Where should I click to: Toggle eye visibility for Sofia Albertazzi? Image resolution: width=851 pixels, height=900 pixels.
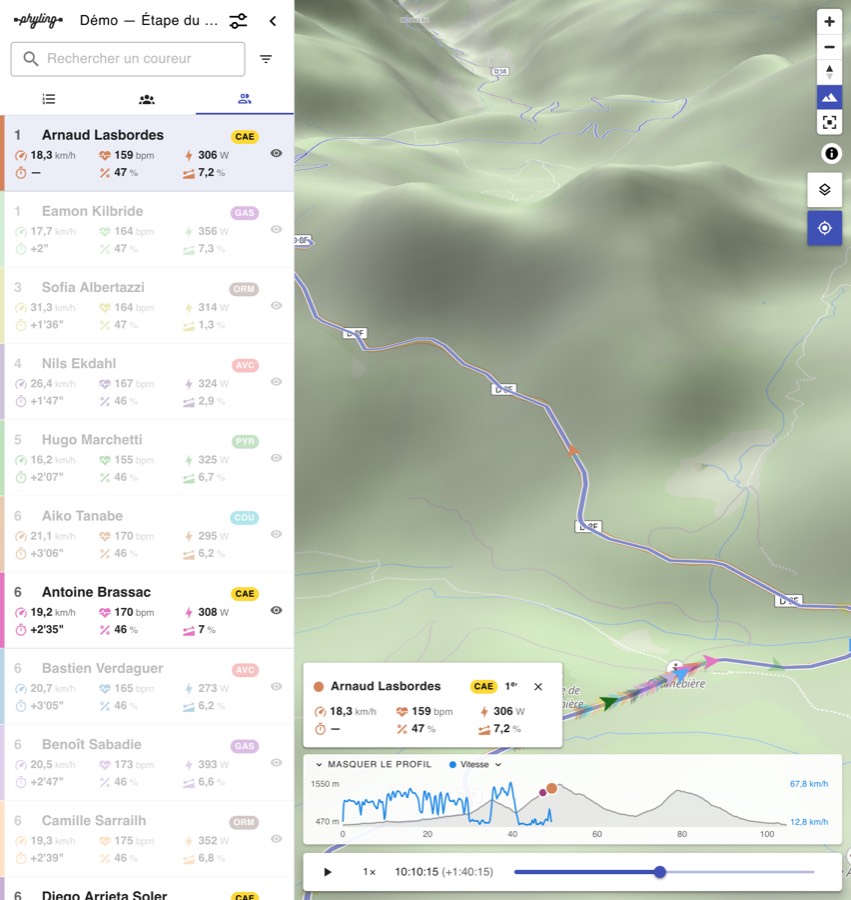[276, 305]
